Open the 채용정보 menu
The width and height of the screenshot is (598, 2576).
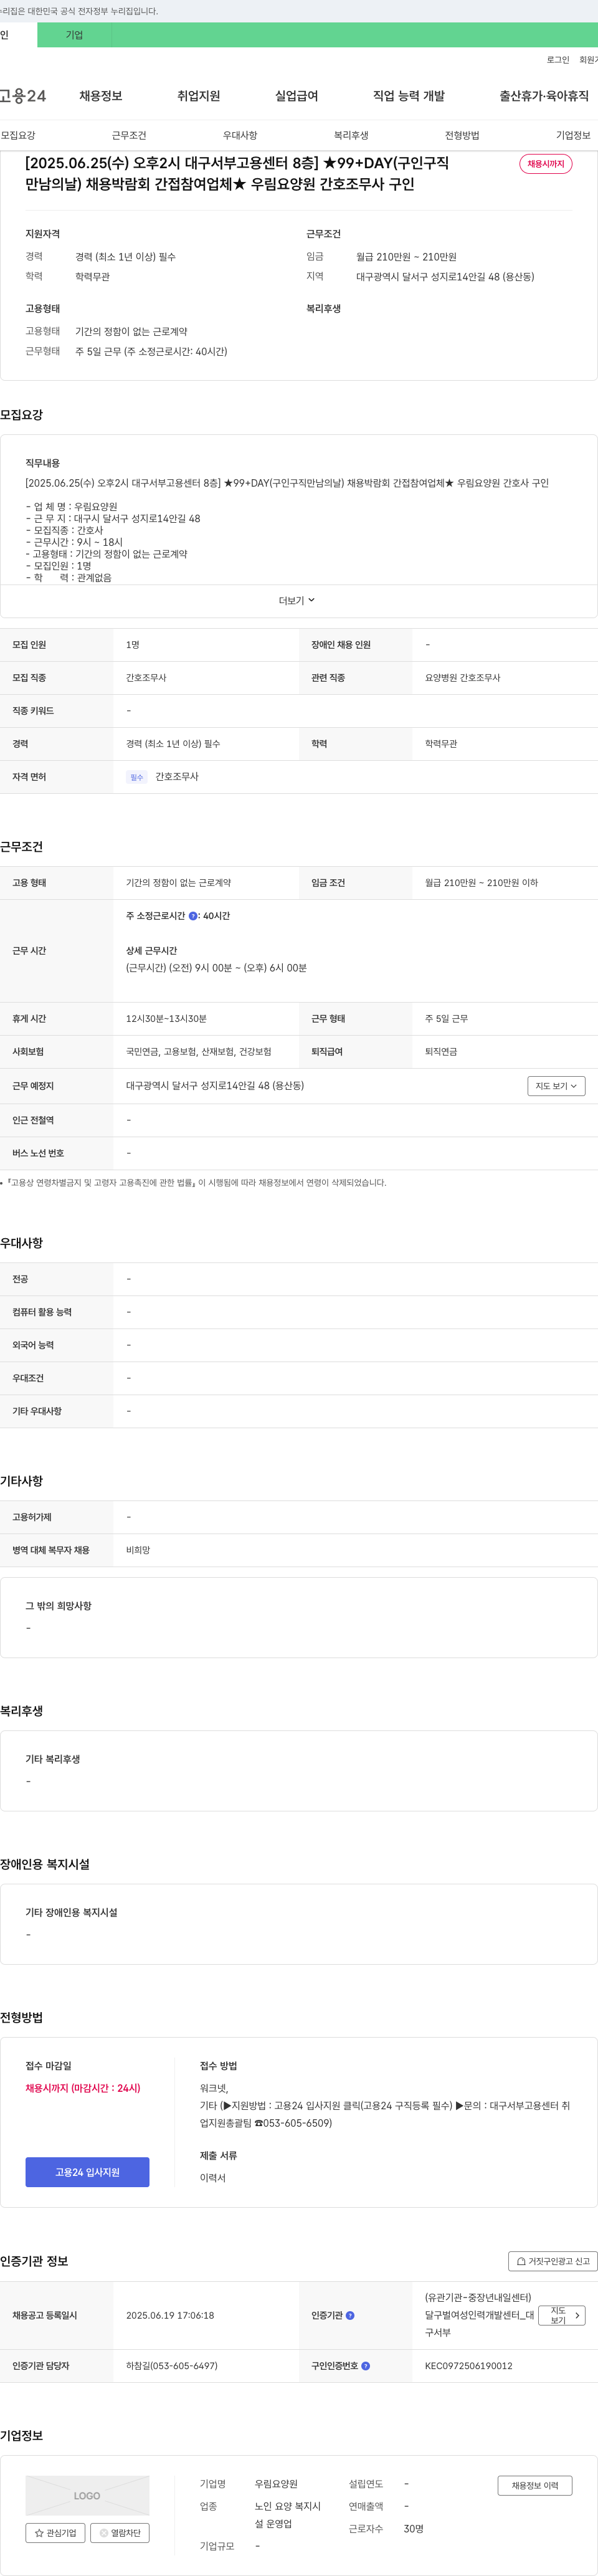point(101,96)
